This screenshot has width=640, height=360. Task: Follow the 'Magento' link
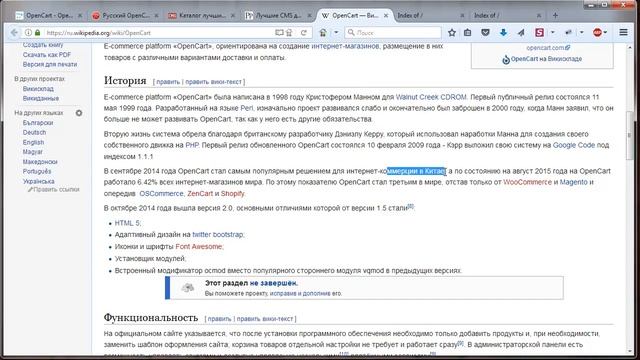click(573, 182)
